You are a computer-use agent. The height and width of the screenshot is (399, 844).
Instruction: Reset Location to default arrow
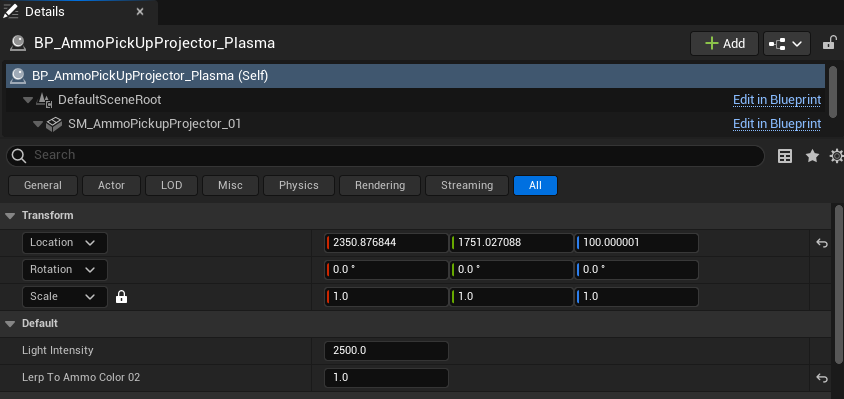(821, 243)
